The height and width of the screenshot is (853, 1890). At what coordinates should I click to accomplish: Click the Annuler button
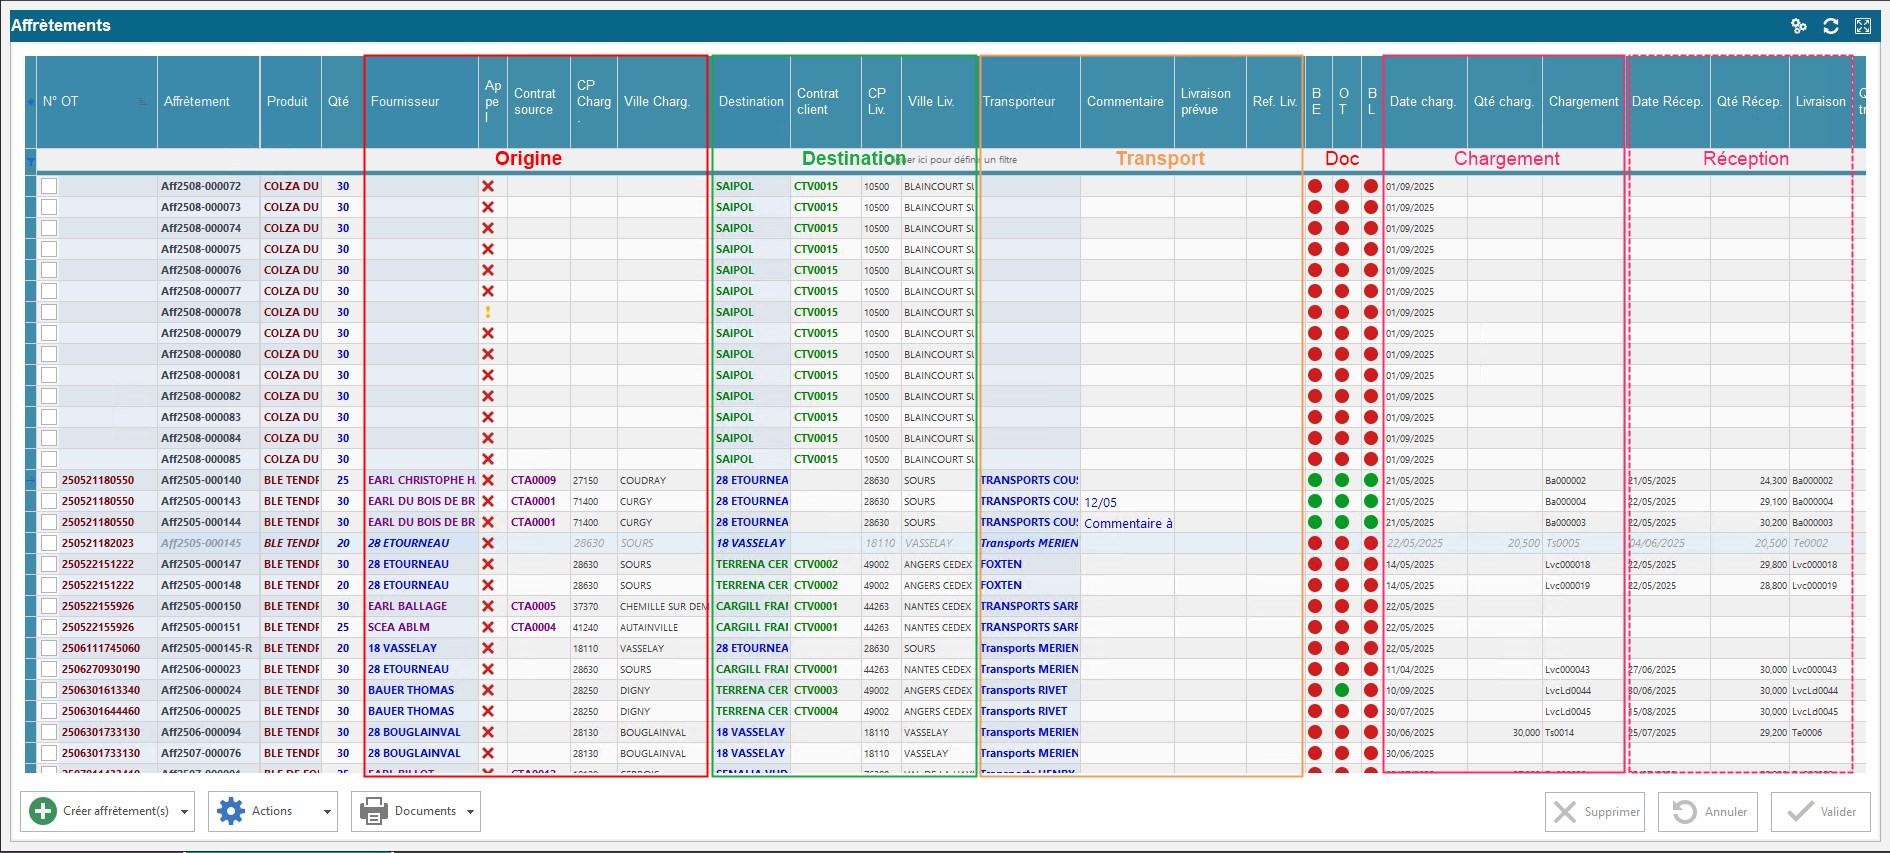pos(1709,811)
